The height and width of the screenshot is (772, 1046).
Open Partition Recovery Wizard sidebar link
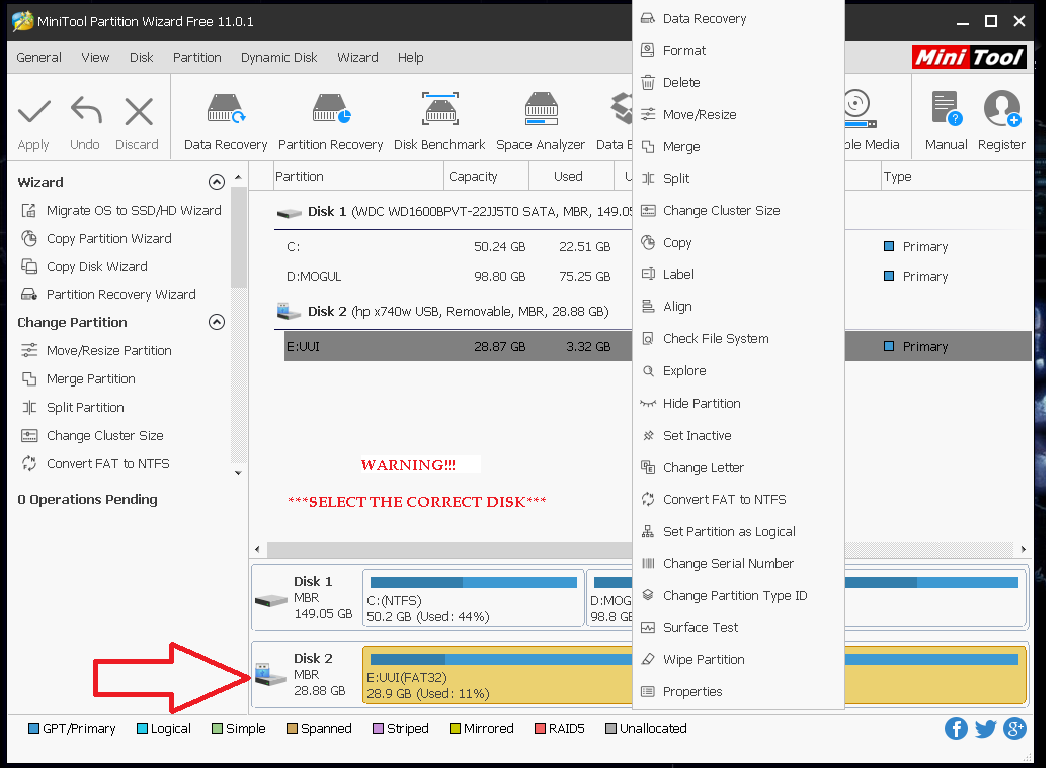[x=108, y=295]
